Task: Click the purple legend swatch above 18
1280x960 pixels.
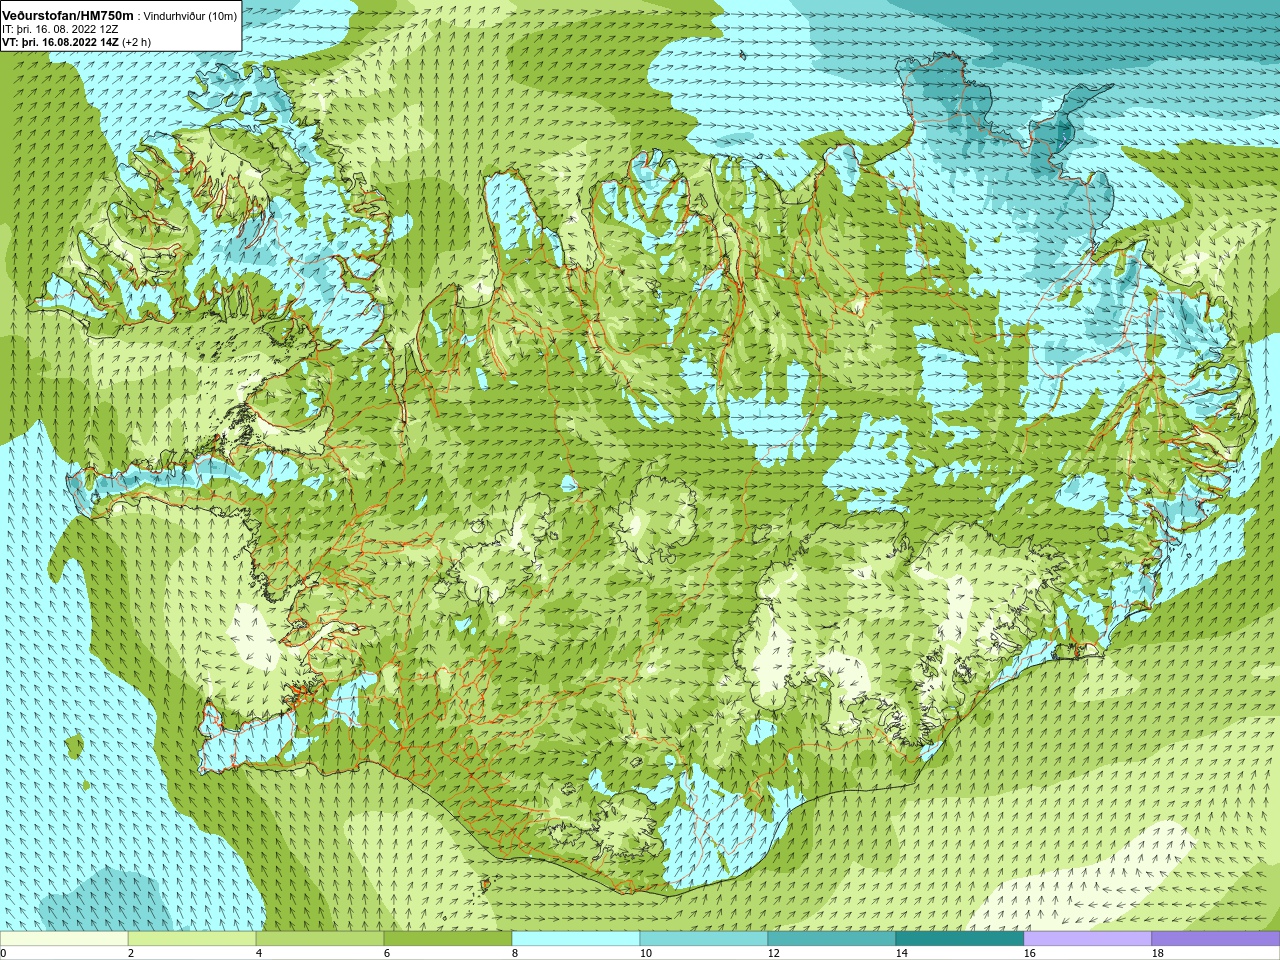Action: tap(1216, 939)
